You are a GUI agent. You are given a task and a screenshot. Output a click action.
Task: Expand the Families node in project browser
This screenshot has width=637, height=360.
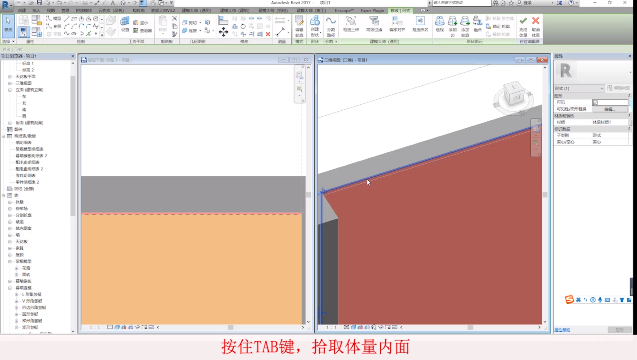[4, 195]
